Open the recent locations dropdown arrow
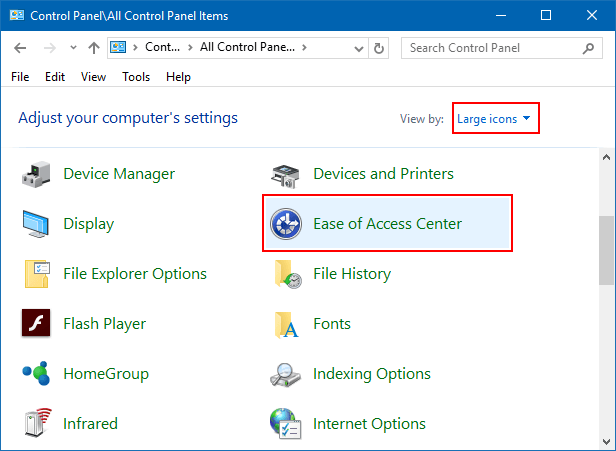616x451 pixels. 73,48
